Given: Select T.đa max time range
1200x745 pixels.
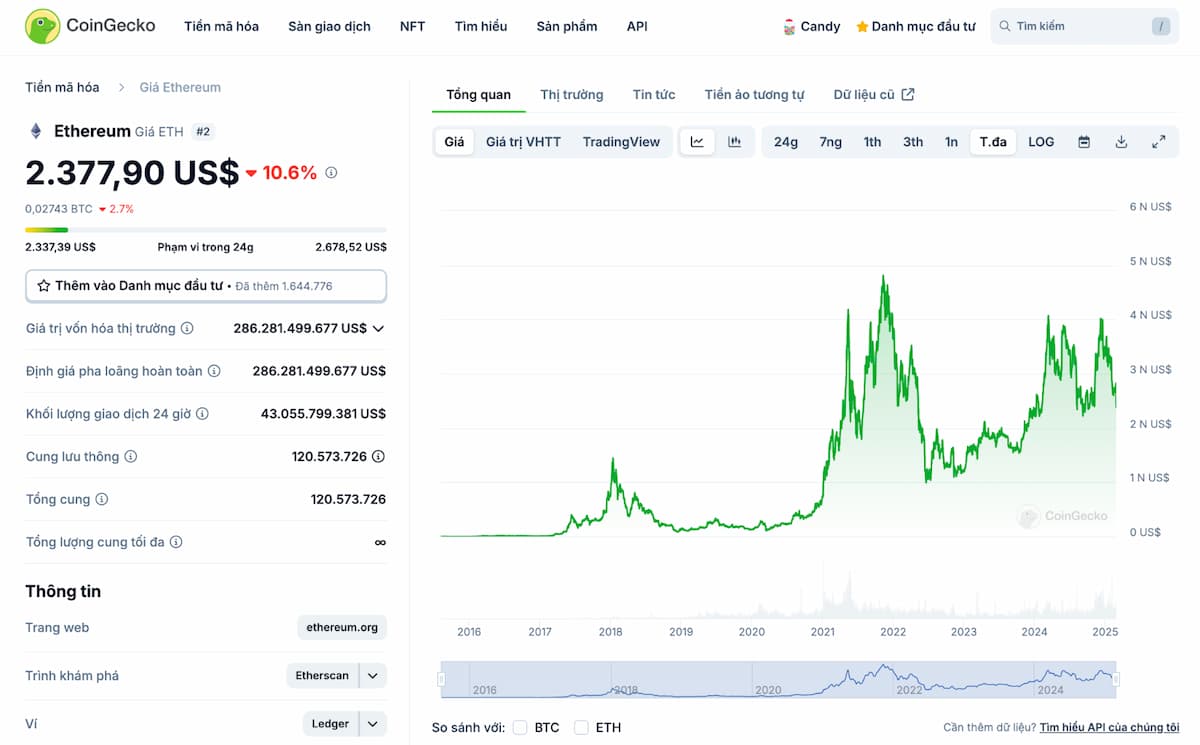Looking at the screenshot, I should [993, 142].
